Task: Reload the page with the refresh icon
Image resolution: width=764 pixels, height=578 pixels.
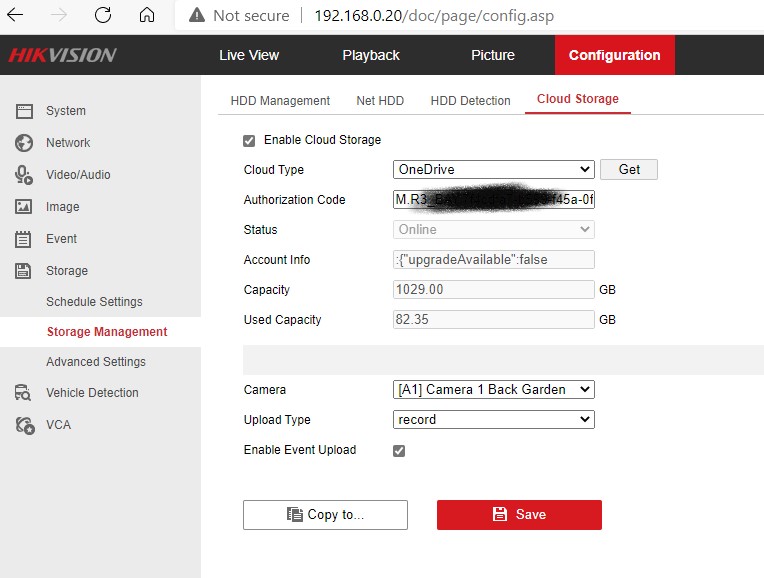Action: (103, 15)
